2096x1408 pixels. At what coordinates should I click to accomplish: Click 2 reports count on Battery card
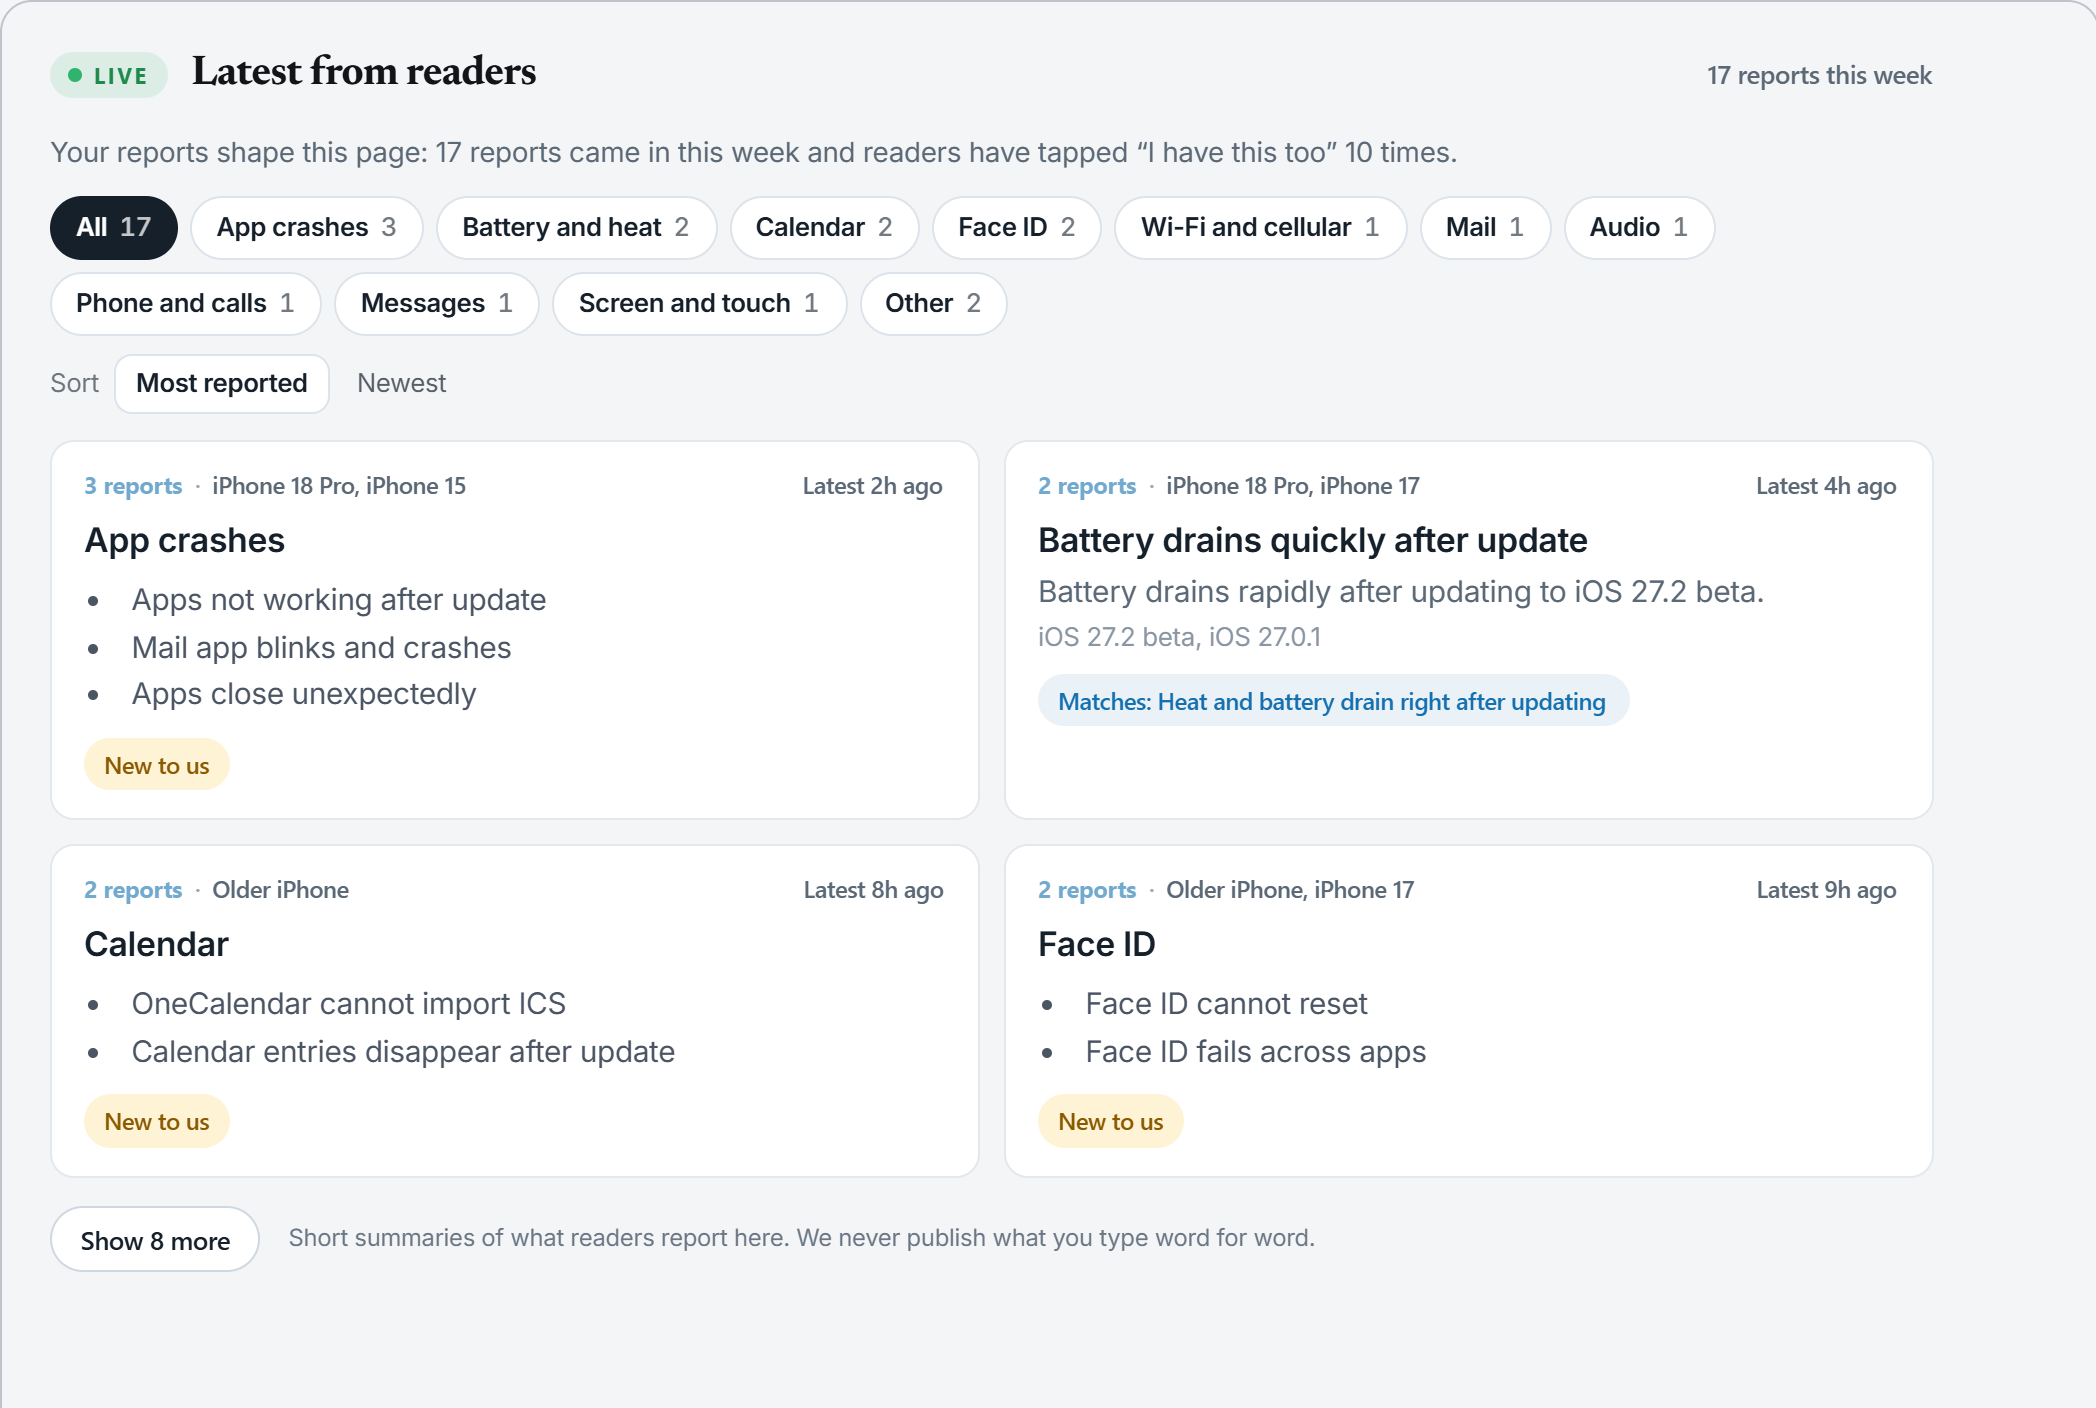[x=1087, y=486]
